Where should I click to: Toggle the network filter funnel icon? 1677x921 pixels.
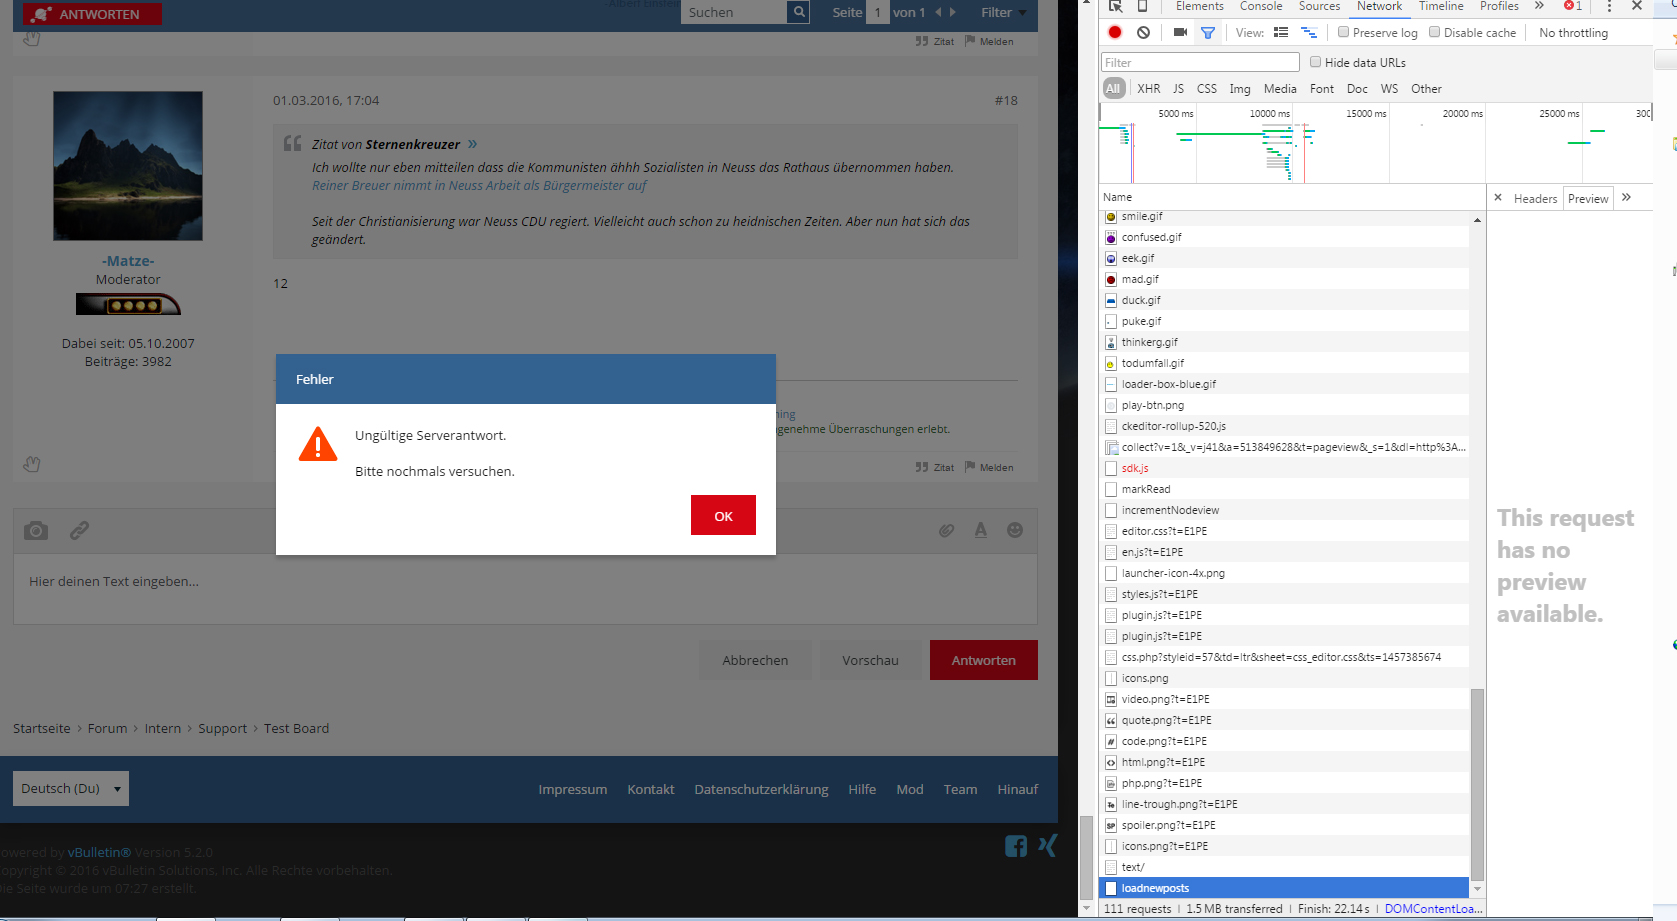point(1208,33)
